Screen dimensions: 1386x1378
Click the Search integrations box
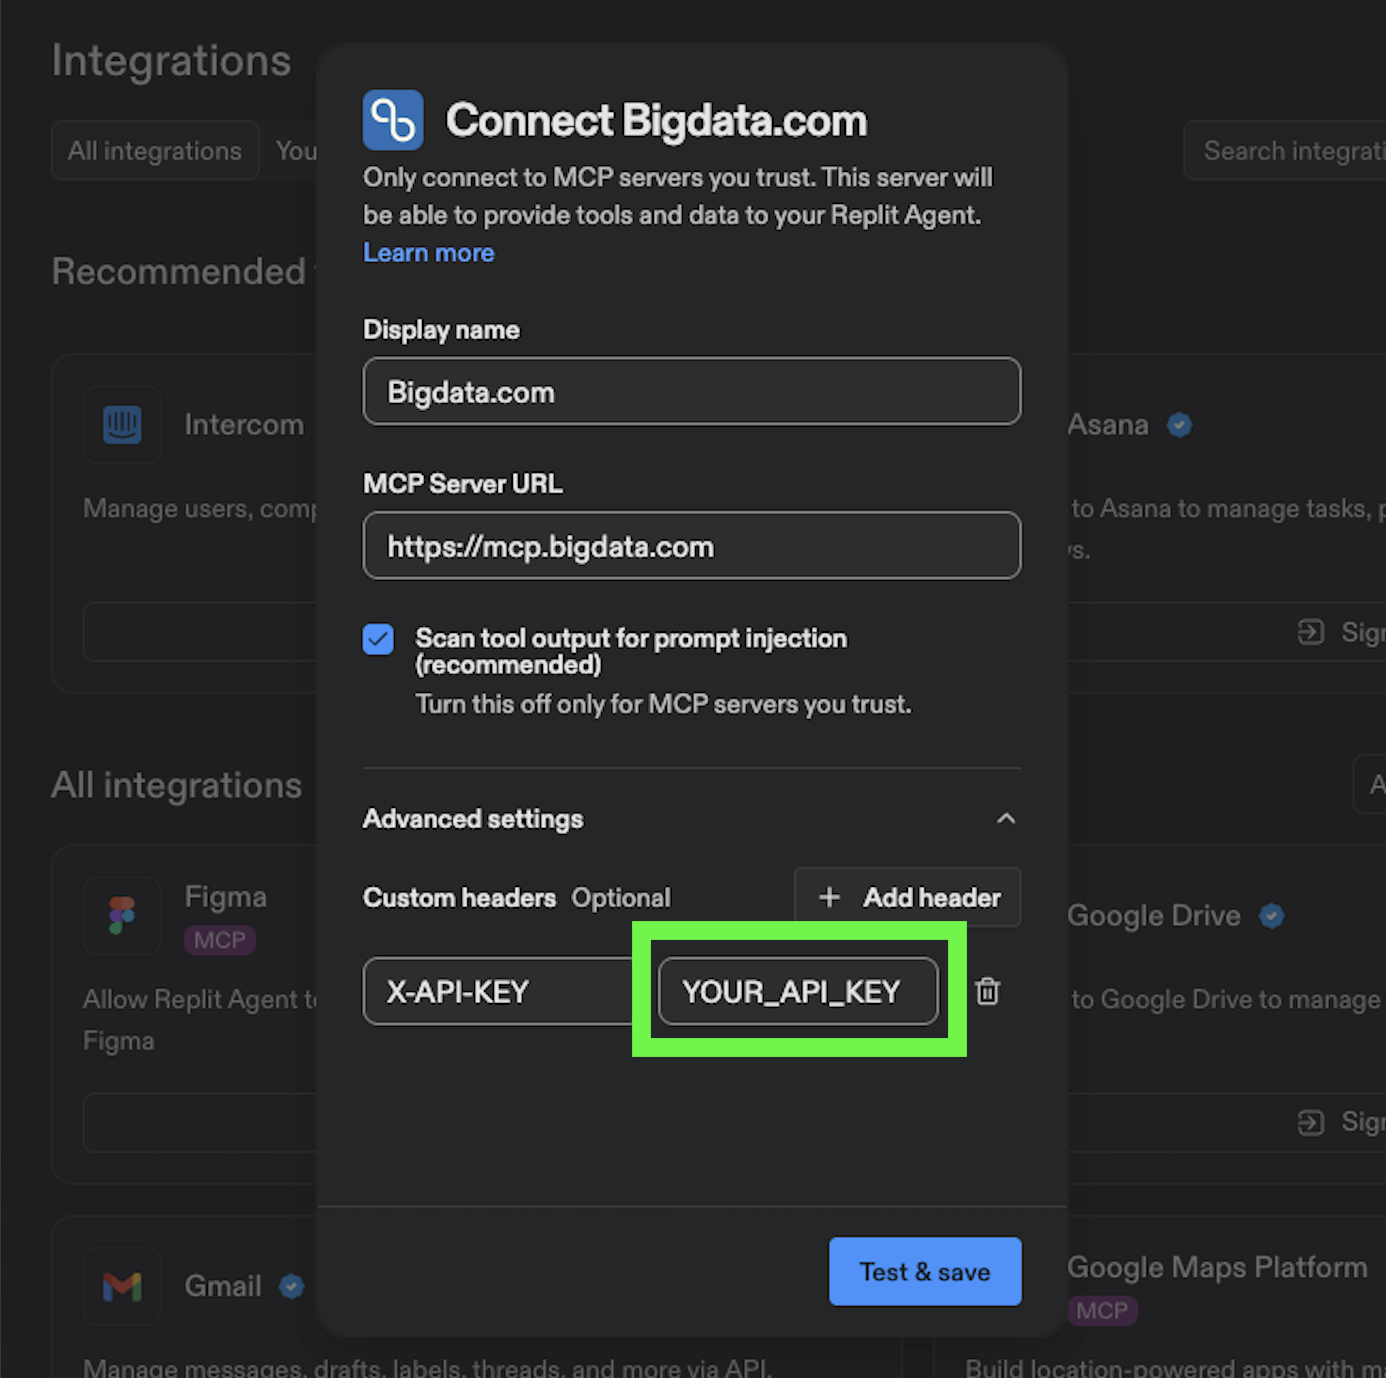click(x=1285, y=151)
